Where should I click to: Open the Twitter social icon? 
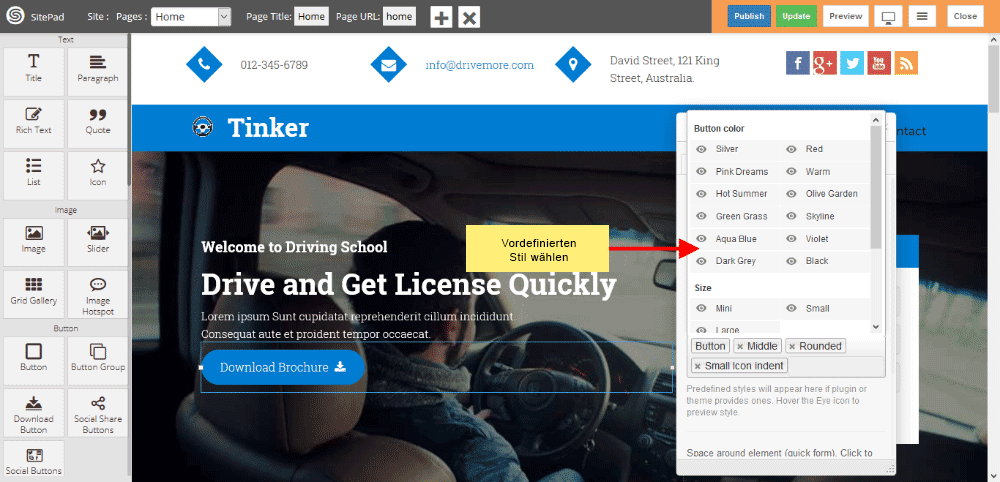852,63
